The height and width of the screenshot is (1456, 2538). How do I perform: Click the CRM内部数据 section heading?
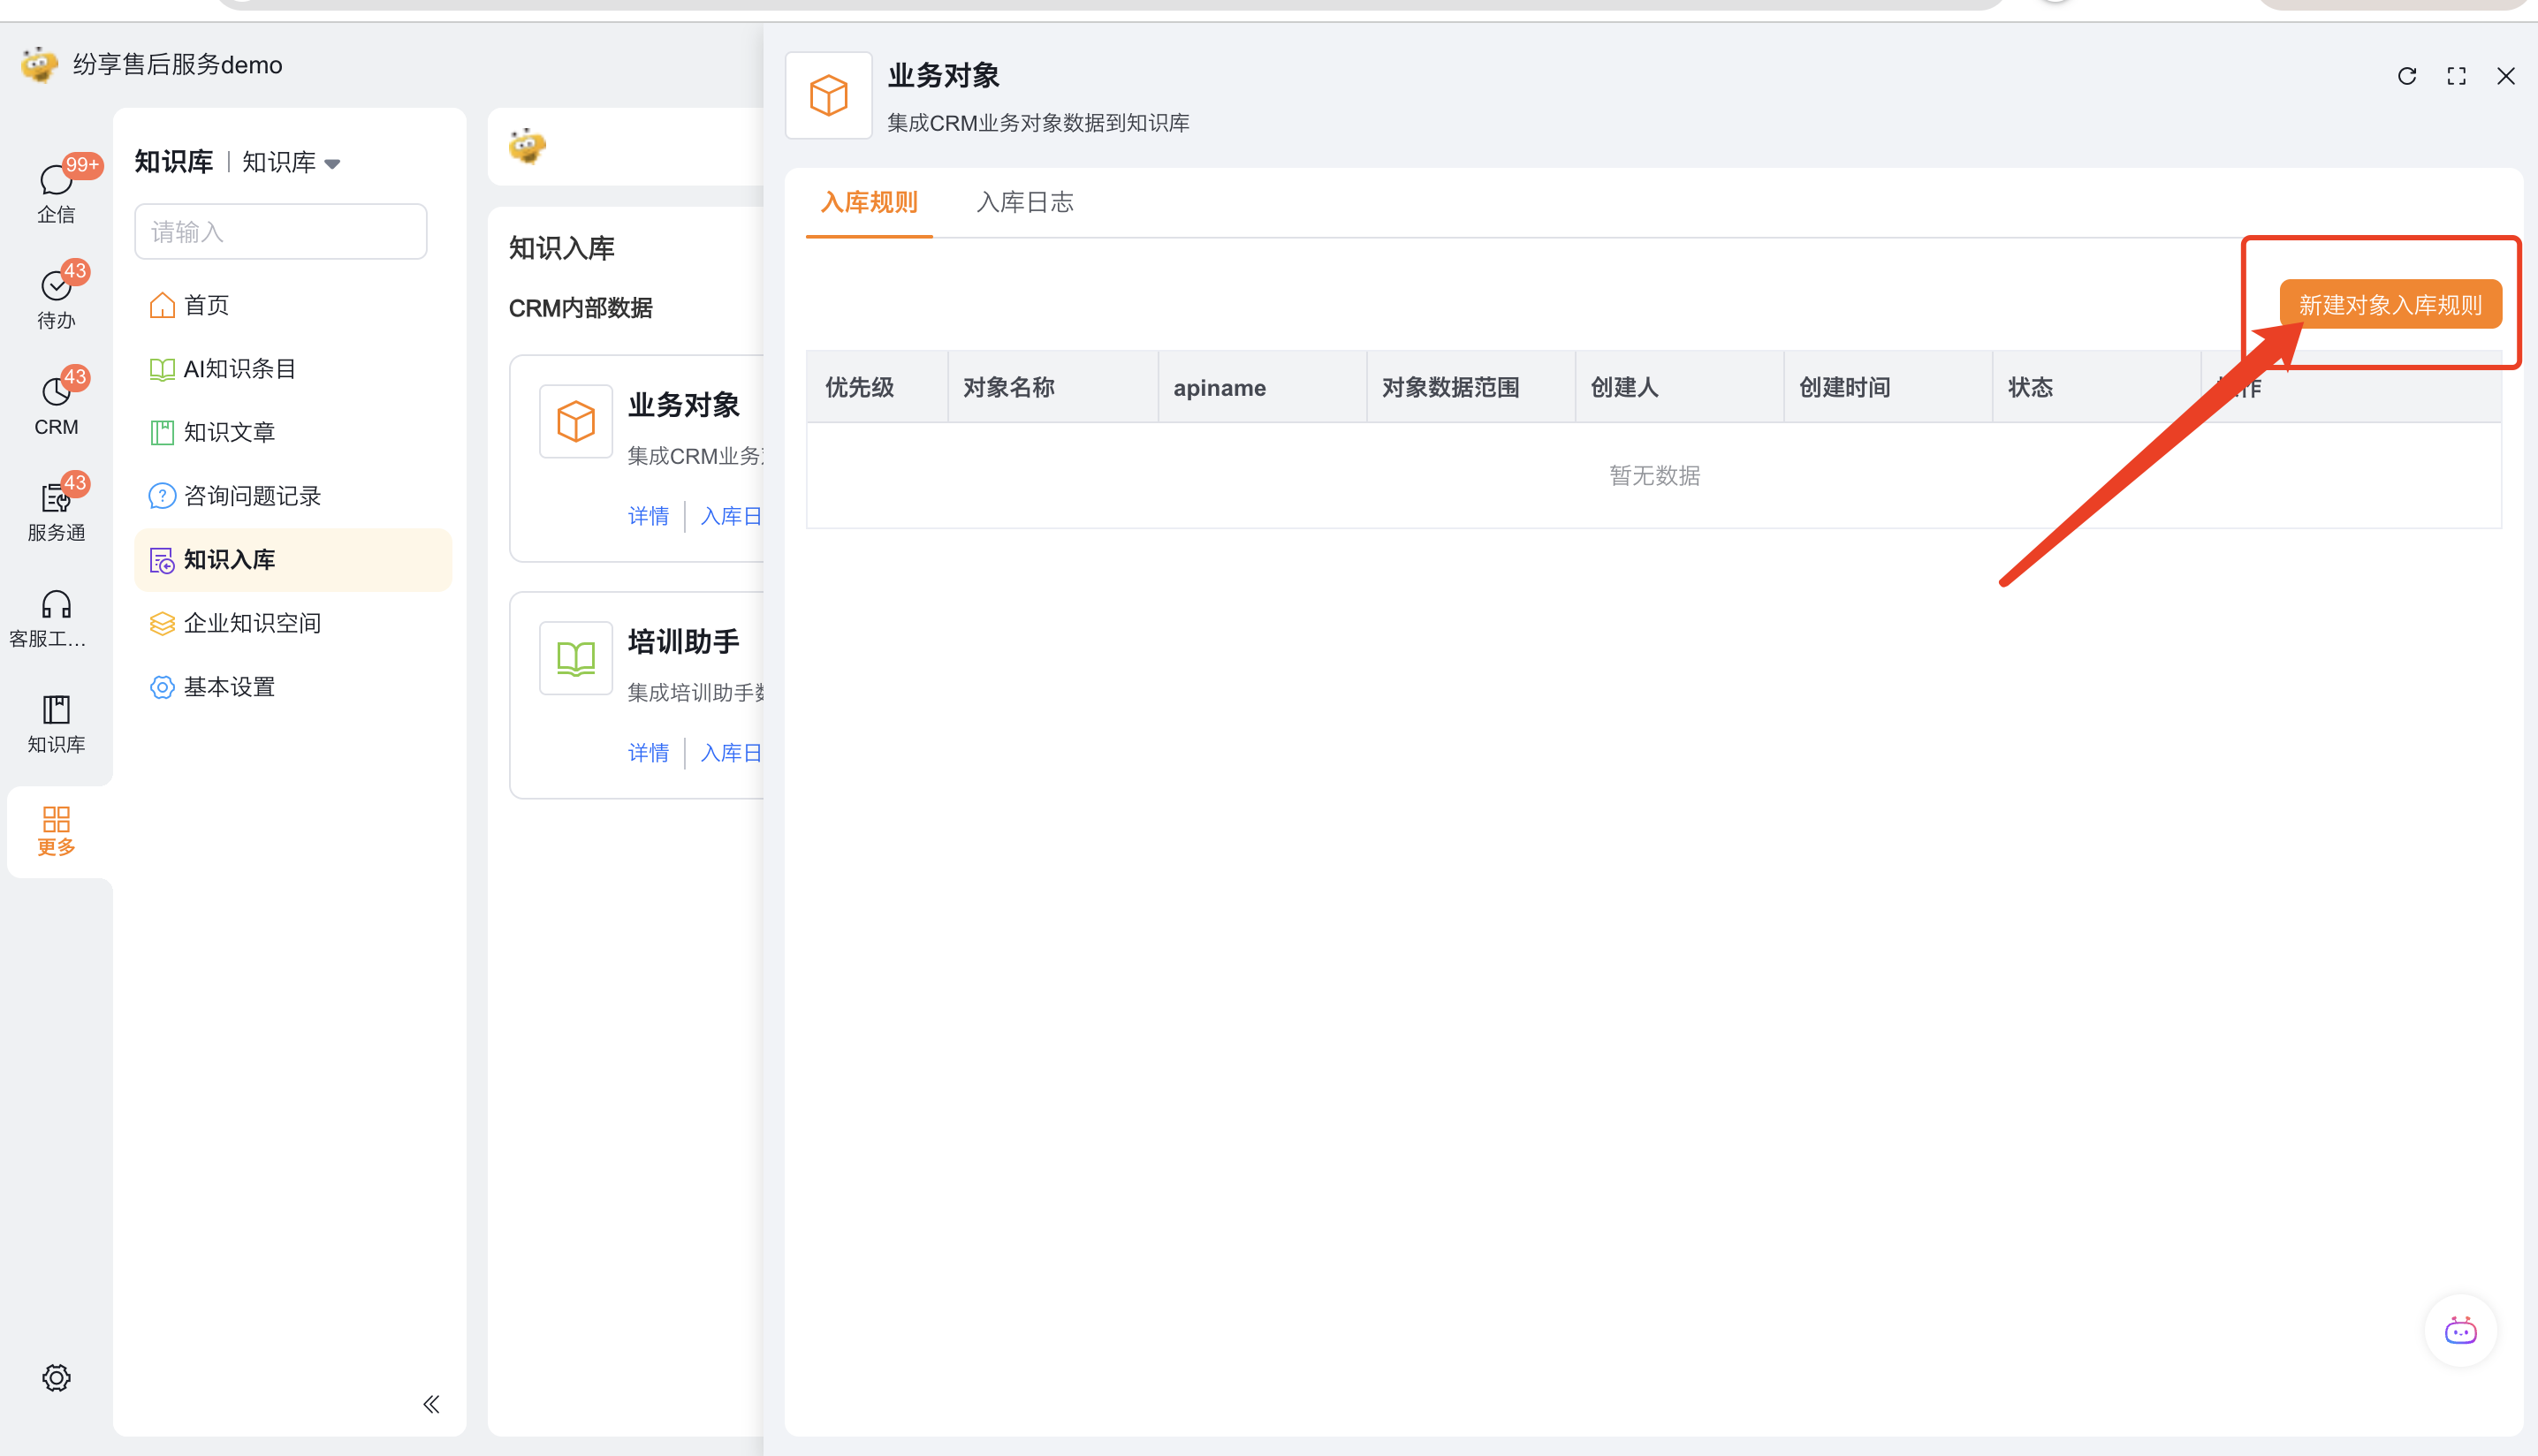tap(580, 308)
